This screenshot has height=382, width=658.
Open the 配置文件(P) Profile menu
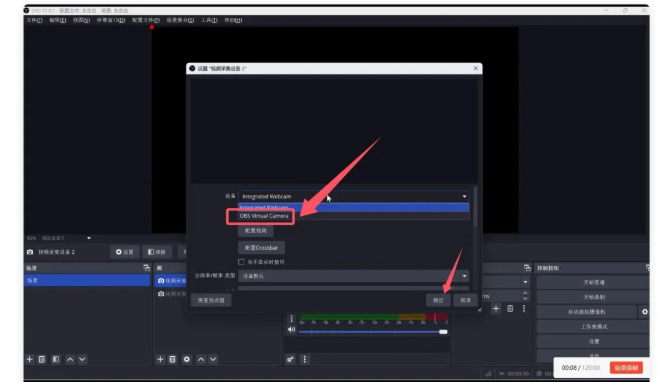coord(146,20)
